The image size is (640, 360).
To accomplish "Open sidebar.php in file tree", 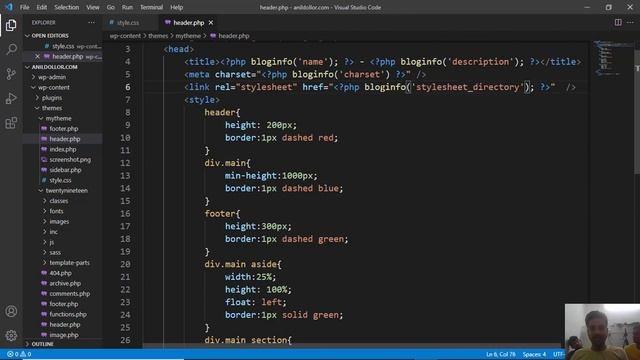I will (x=65, y=170).
